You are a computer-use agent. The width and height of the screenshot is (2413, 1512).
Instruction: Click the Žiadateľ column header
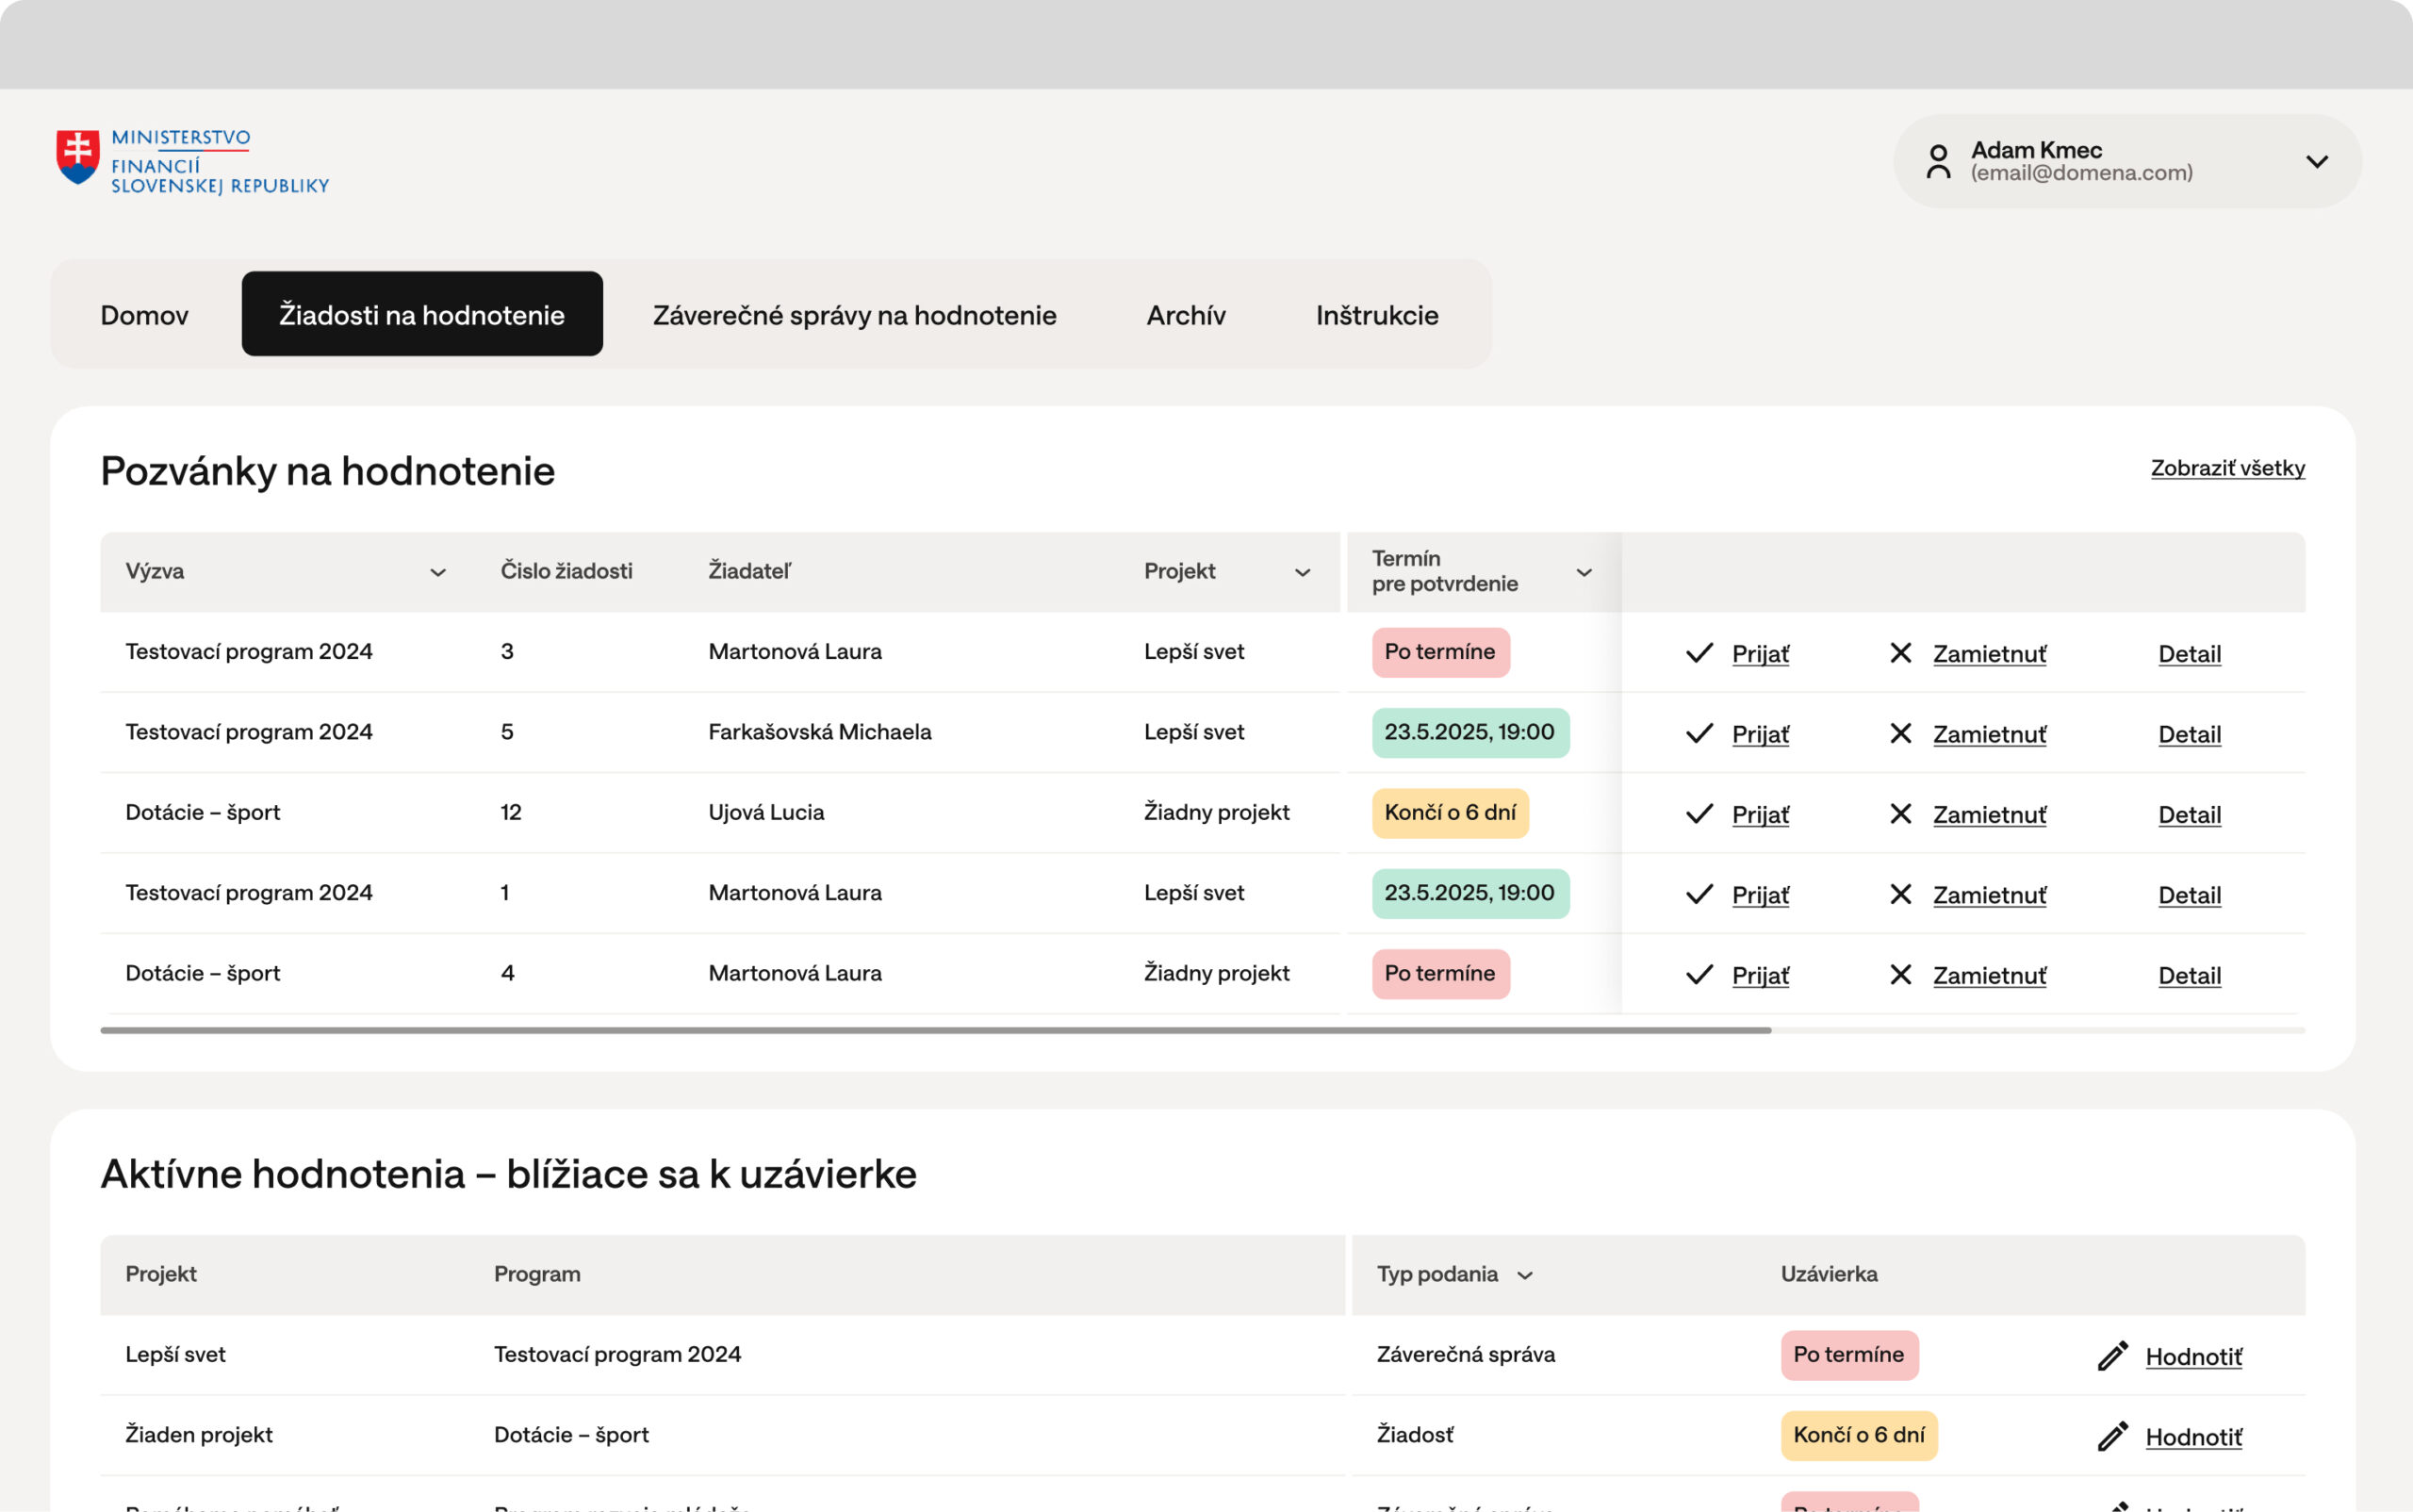(749, 571)
